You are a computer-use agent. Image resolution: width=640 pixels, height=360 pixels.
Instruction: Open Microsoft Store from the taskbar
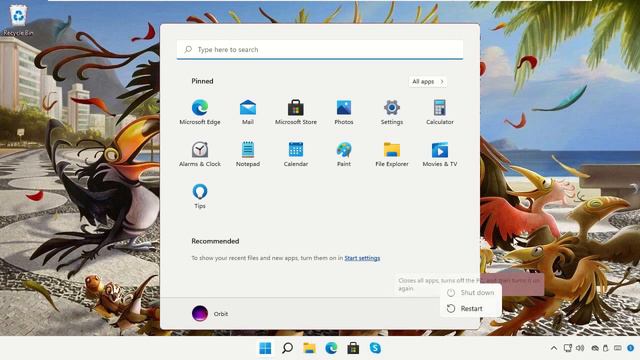coord(353,348)
